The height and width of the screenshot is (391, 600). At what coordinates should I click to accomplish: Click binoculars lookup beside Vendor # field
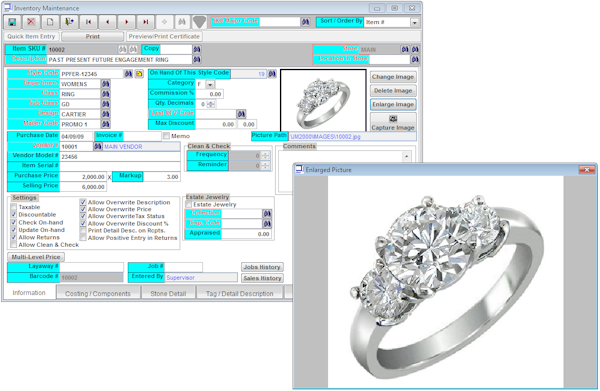pos(98,147)
